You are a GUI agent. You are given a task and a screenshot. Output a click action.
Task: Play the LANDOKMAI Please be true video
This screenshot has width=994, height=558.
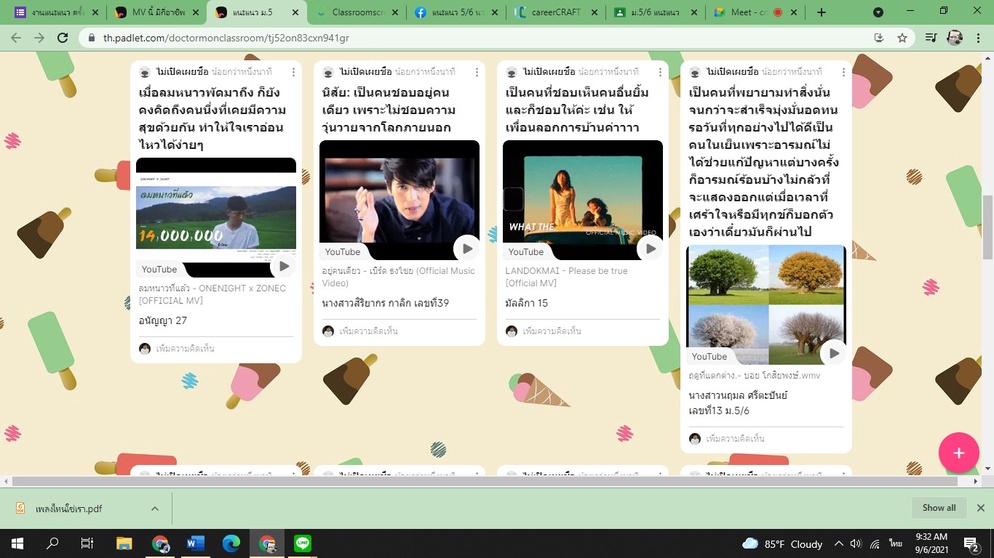(x=650, y=249)
